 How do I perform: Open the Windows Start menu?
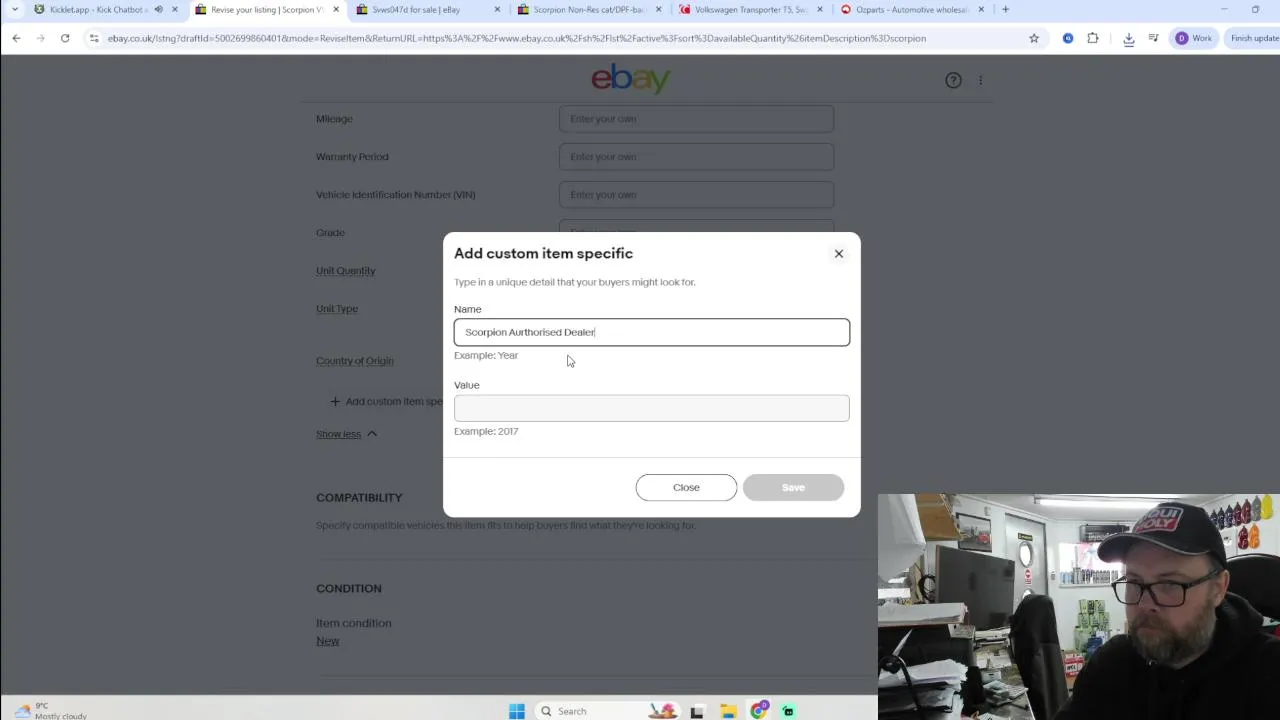click(517, 711)
